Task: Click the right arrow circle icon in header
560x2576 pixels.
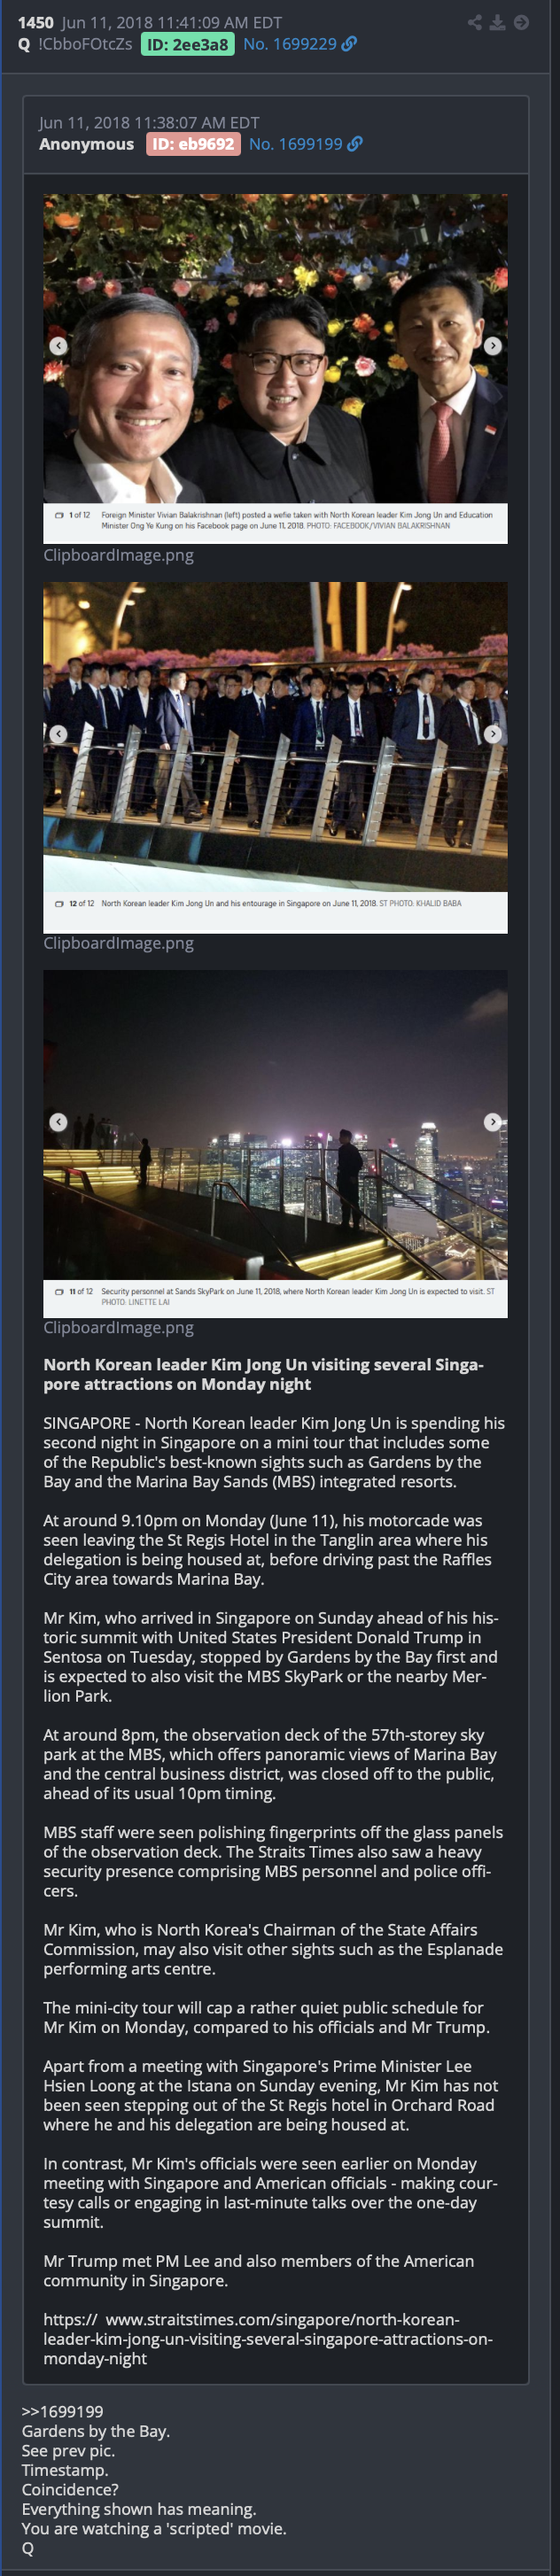Action: tap(521, 22)
